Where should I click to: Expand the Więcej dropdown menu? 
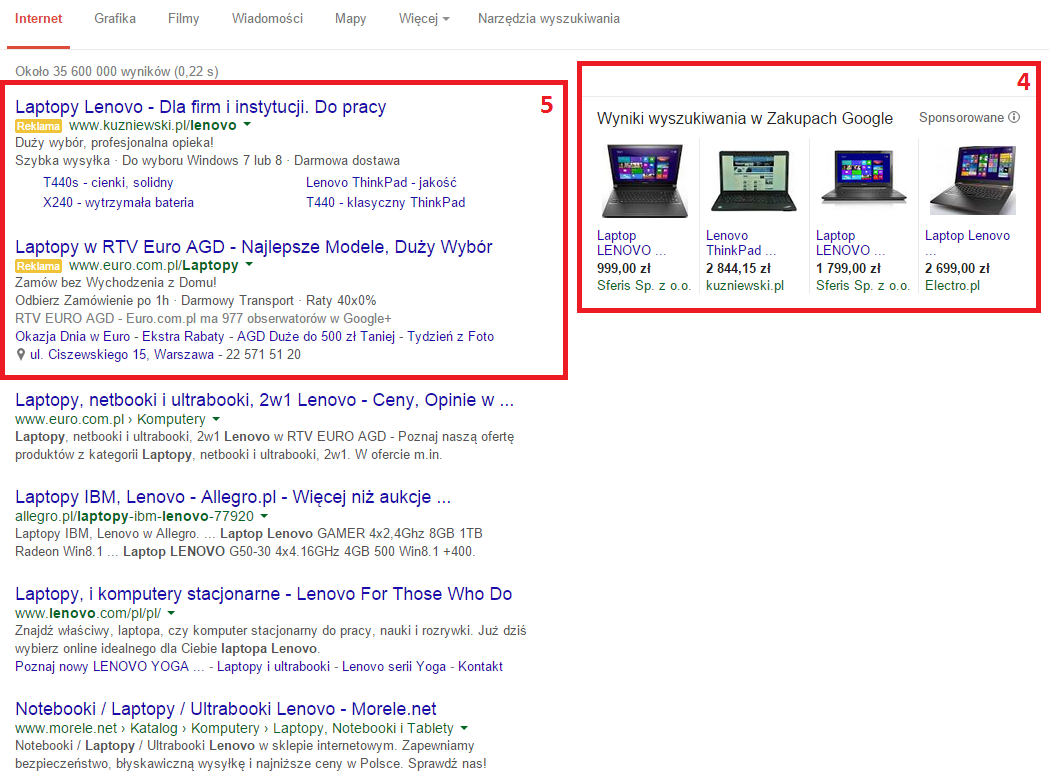(424, 19)
